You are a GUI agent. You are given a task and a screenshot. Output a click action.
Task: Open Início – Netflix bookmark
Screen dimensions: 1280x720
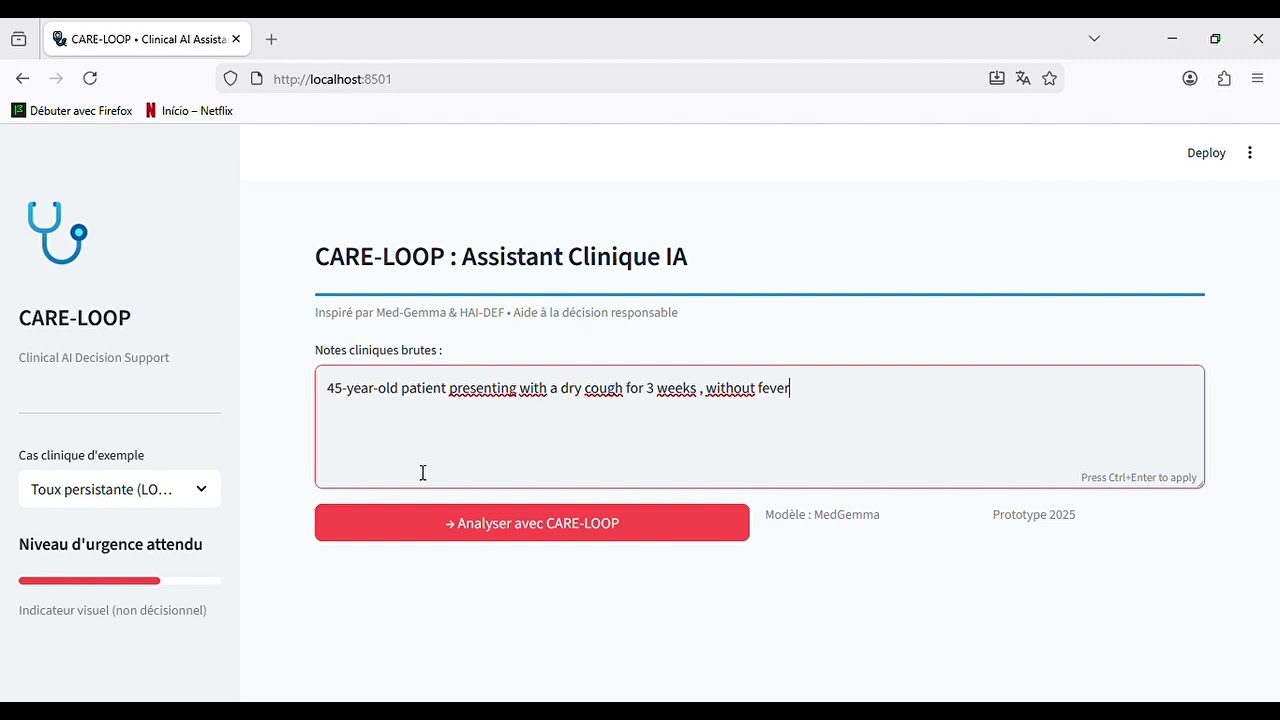(x=190, y=111)
